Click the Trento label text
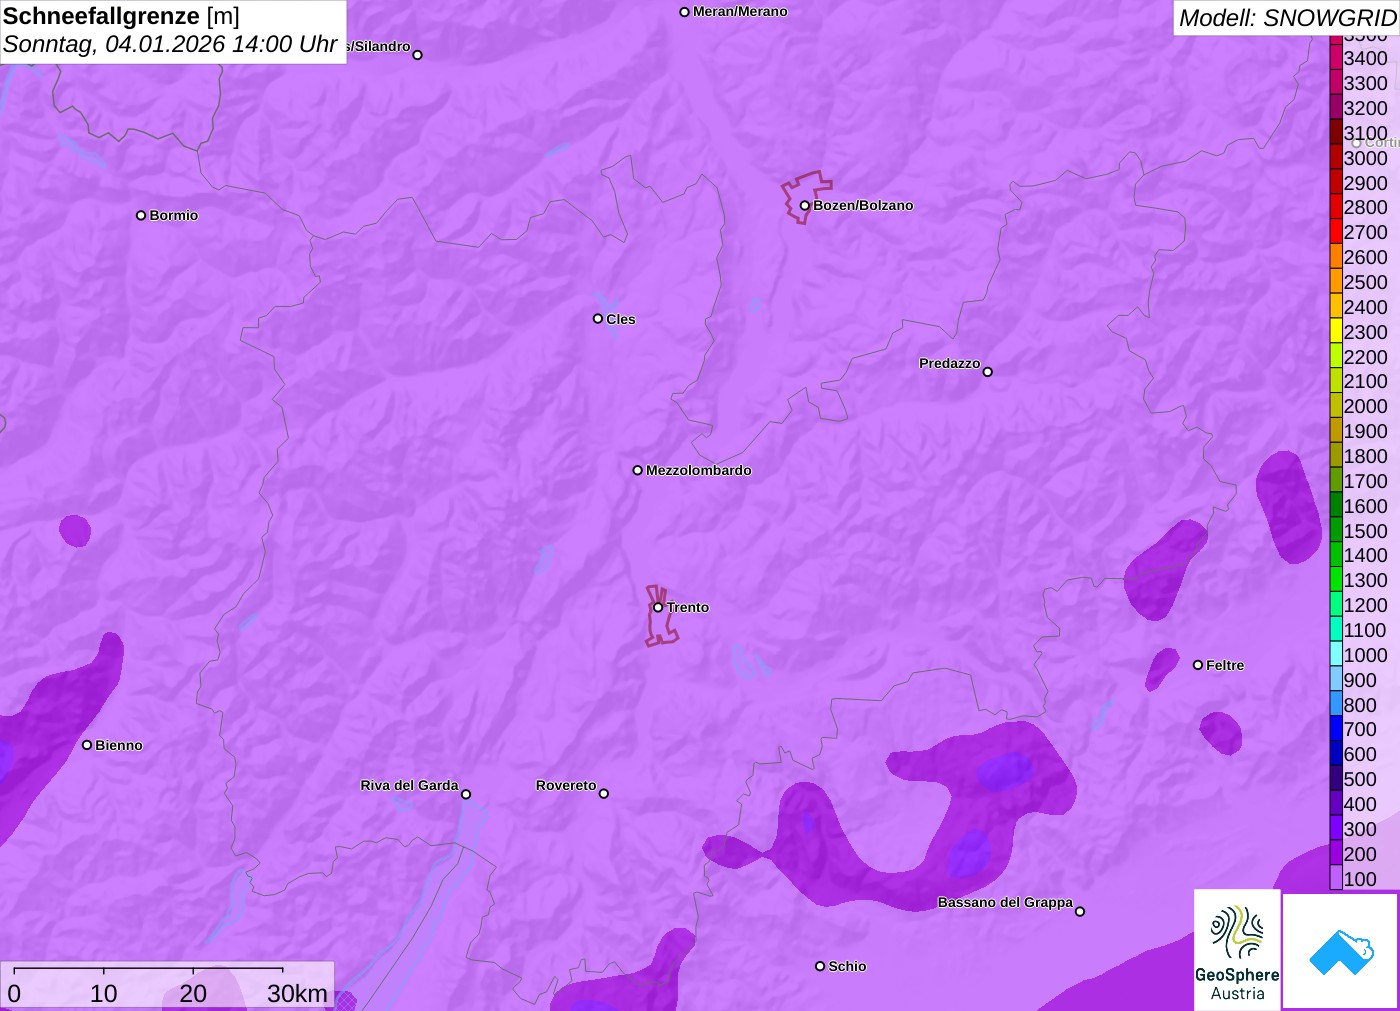This screenshot has width=1400, height=1011. click(x=688, y=607)
